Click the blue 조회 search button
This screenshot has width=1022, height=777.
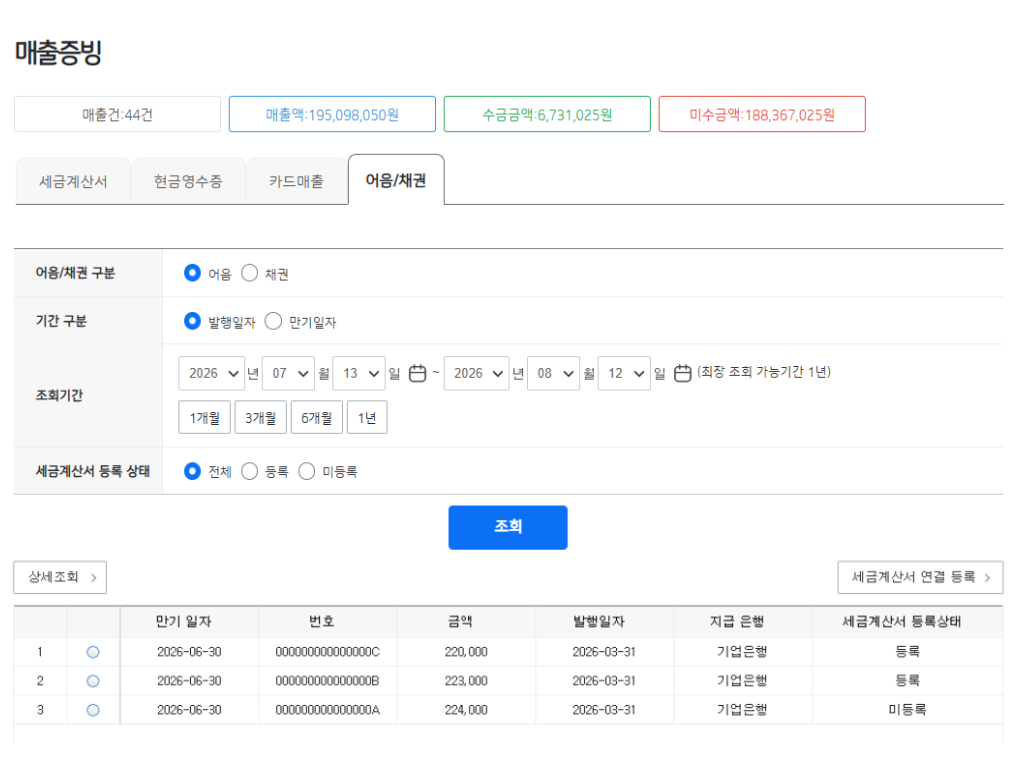508,527
